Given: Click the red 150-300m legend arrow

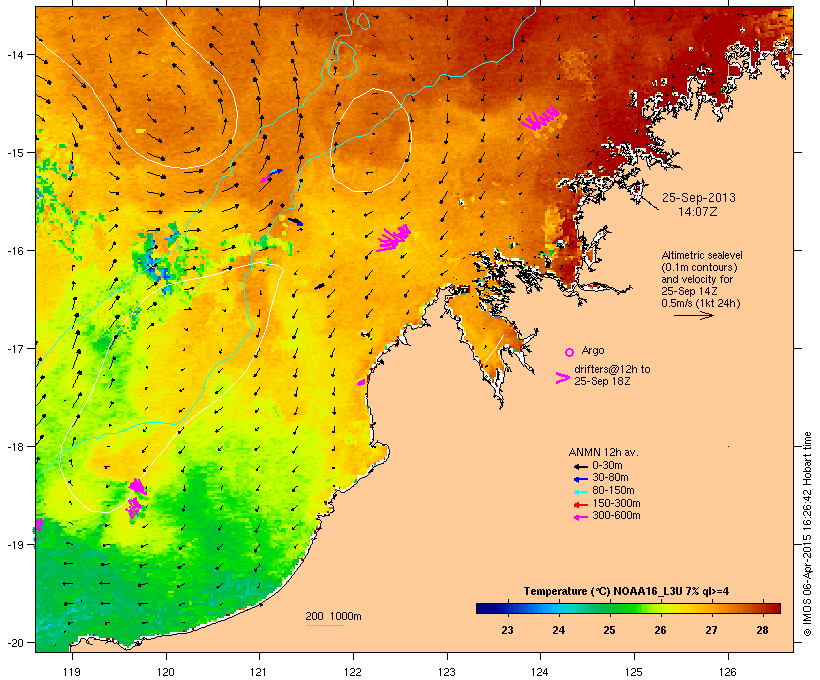Looking at the screenshot, I should tap(580, 505).
